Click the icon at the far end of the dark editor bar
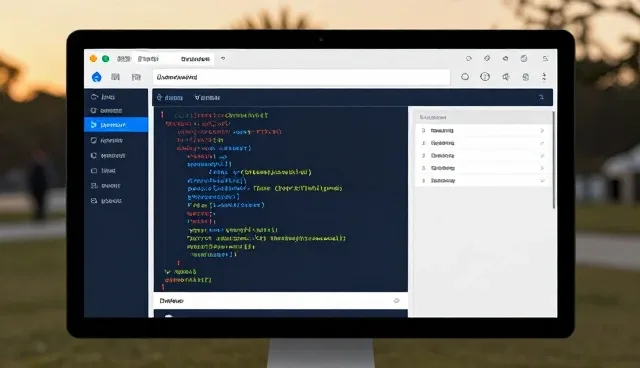 coord(541,97)
